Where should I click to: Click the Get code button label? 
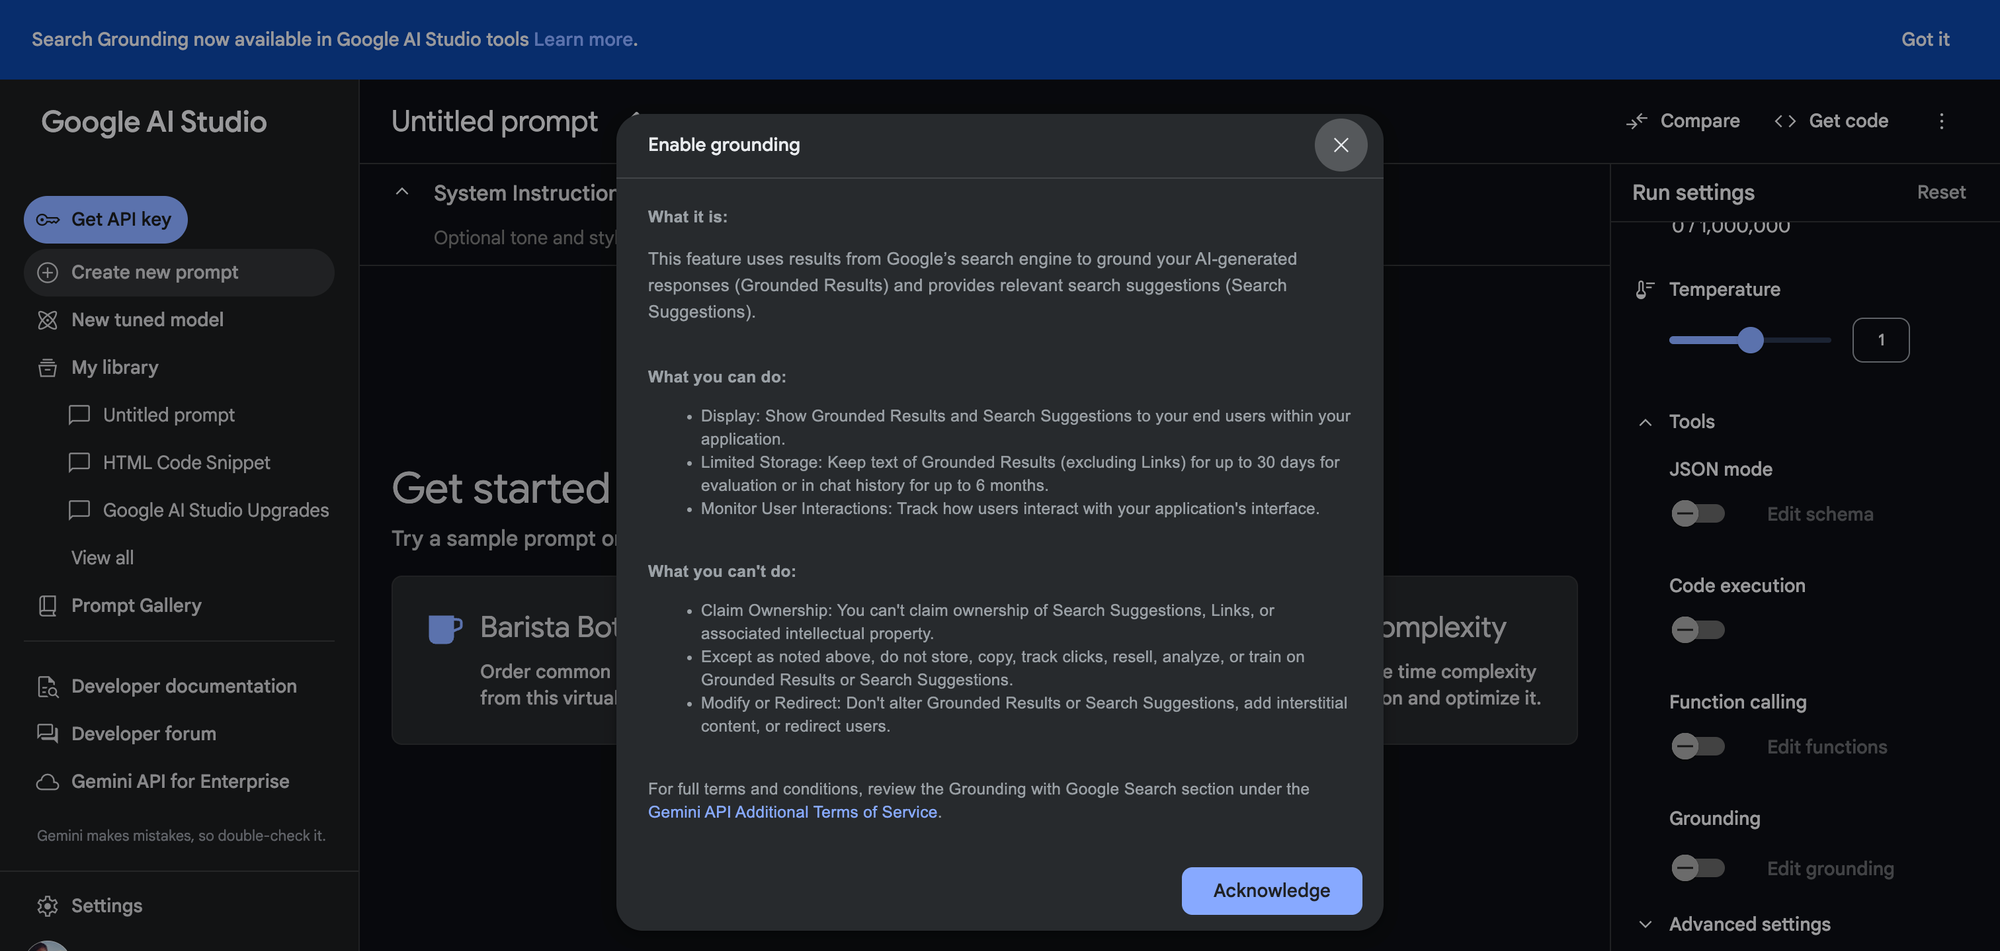[1848, 121]
